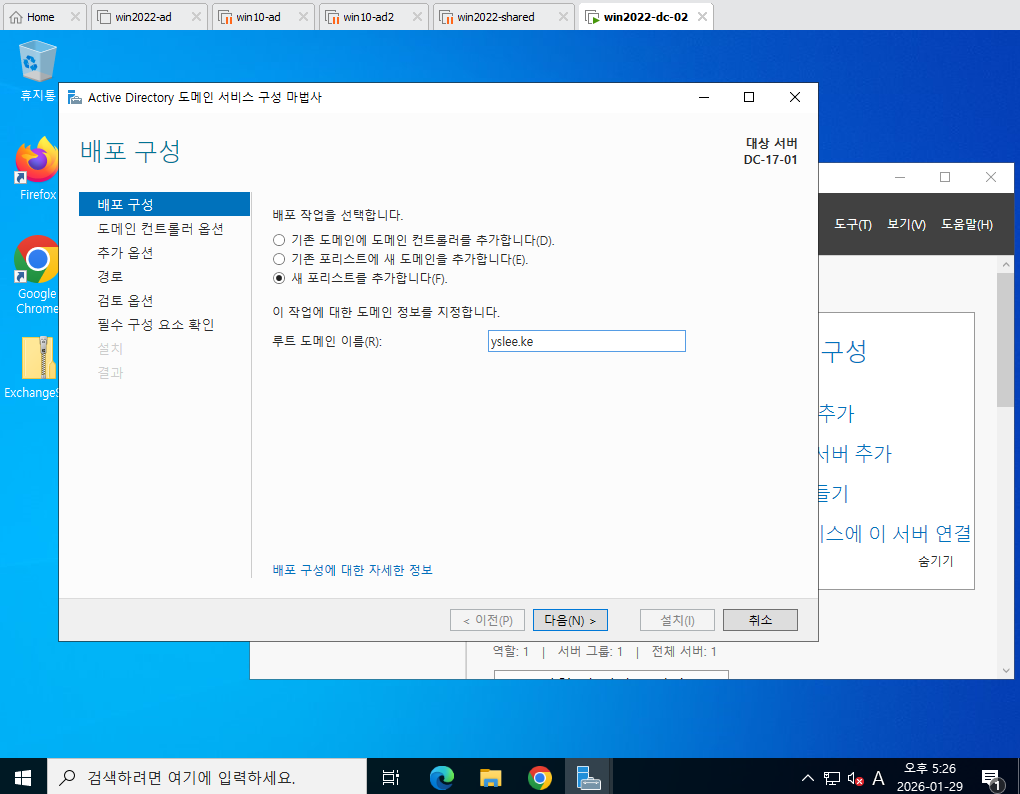Switch to the win10-ad VM tab
This screenshot has height=794, width=1020.
point(256,17)
